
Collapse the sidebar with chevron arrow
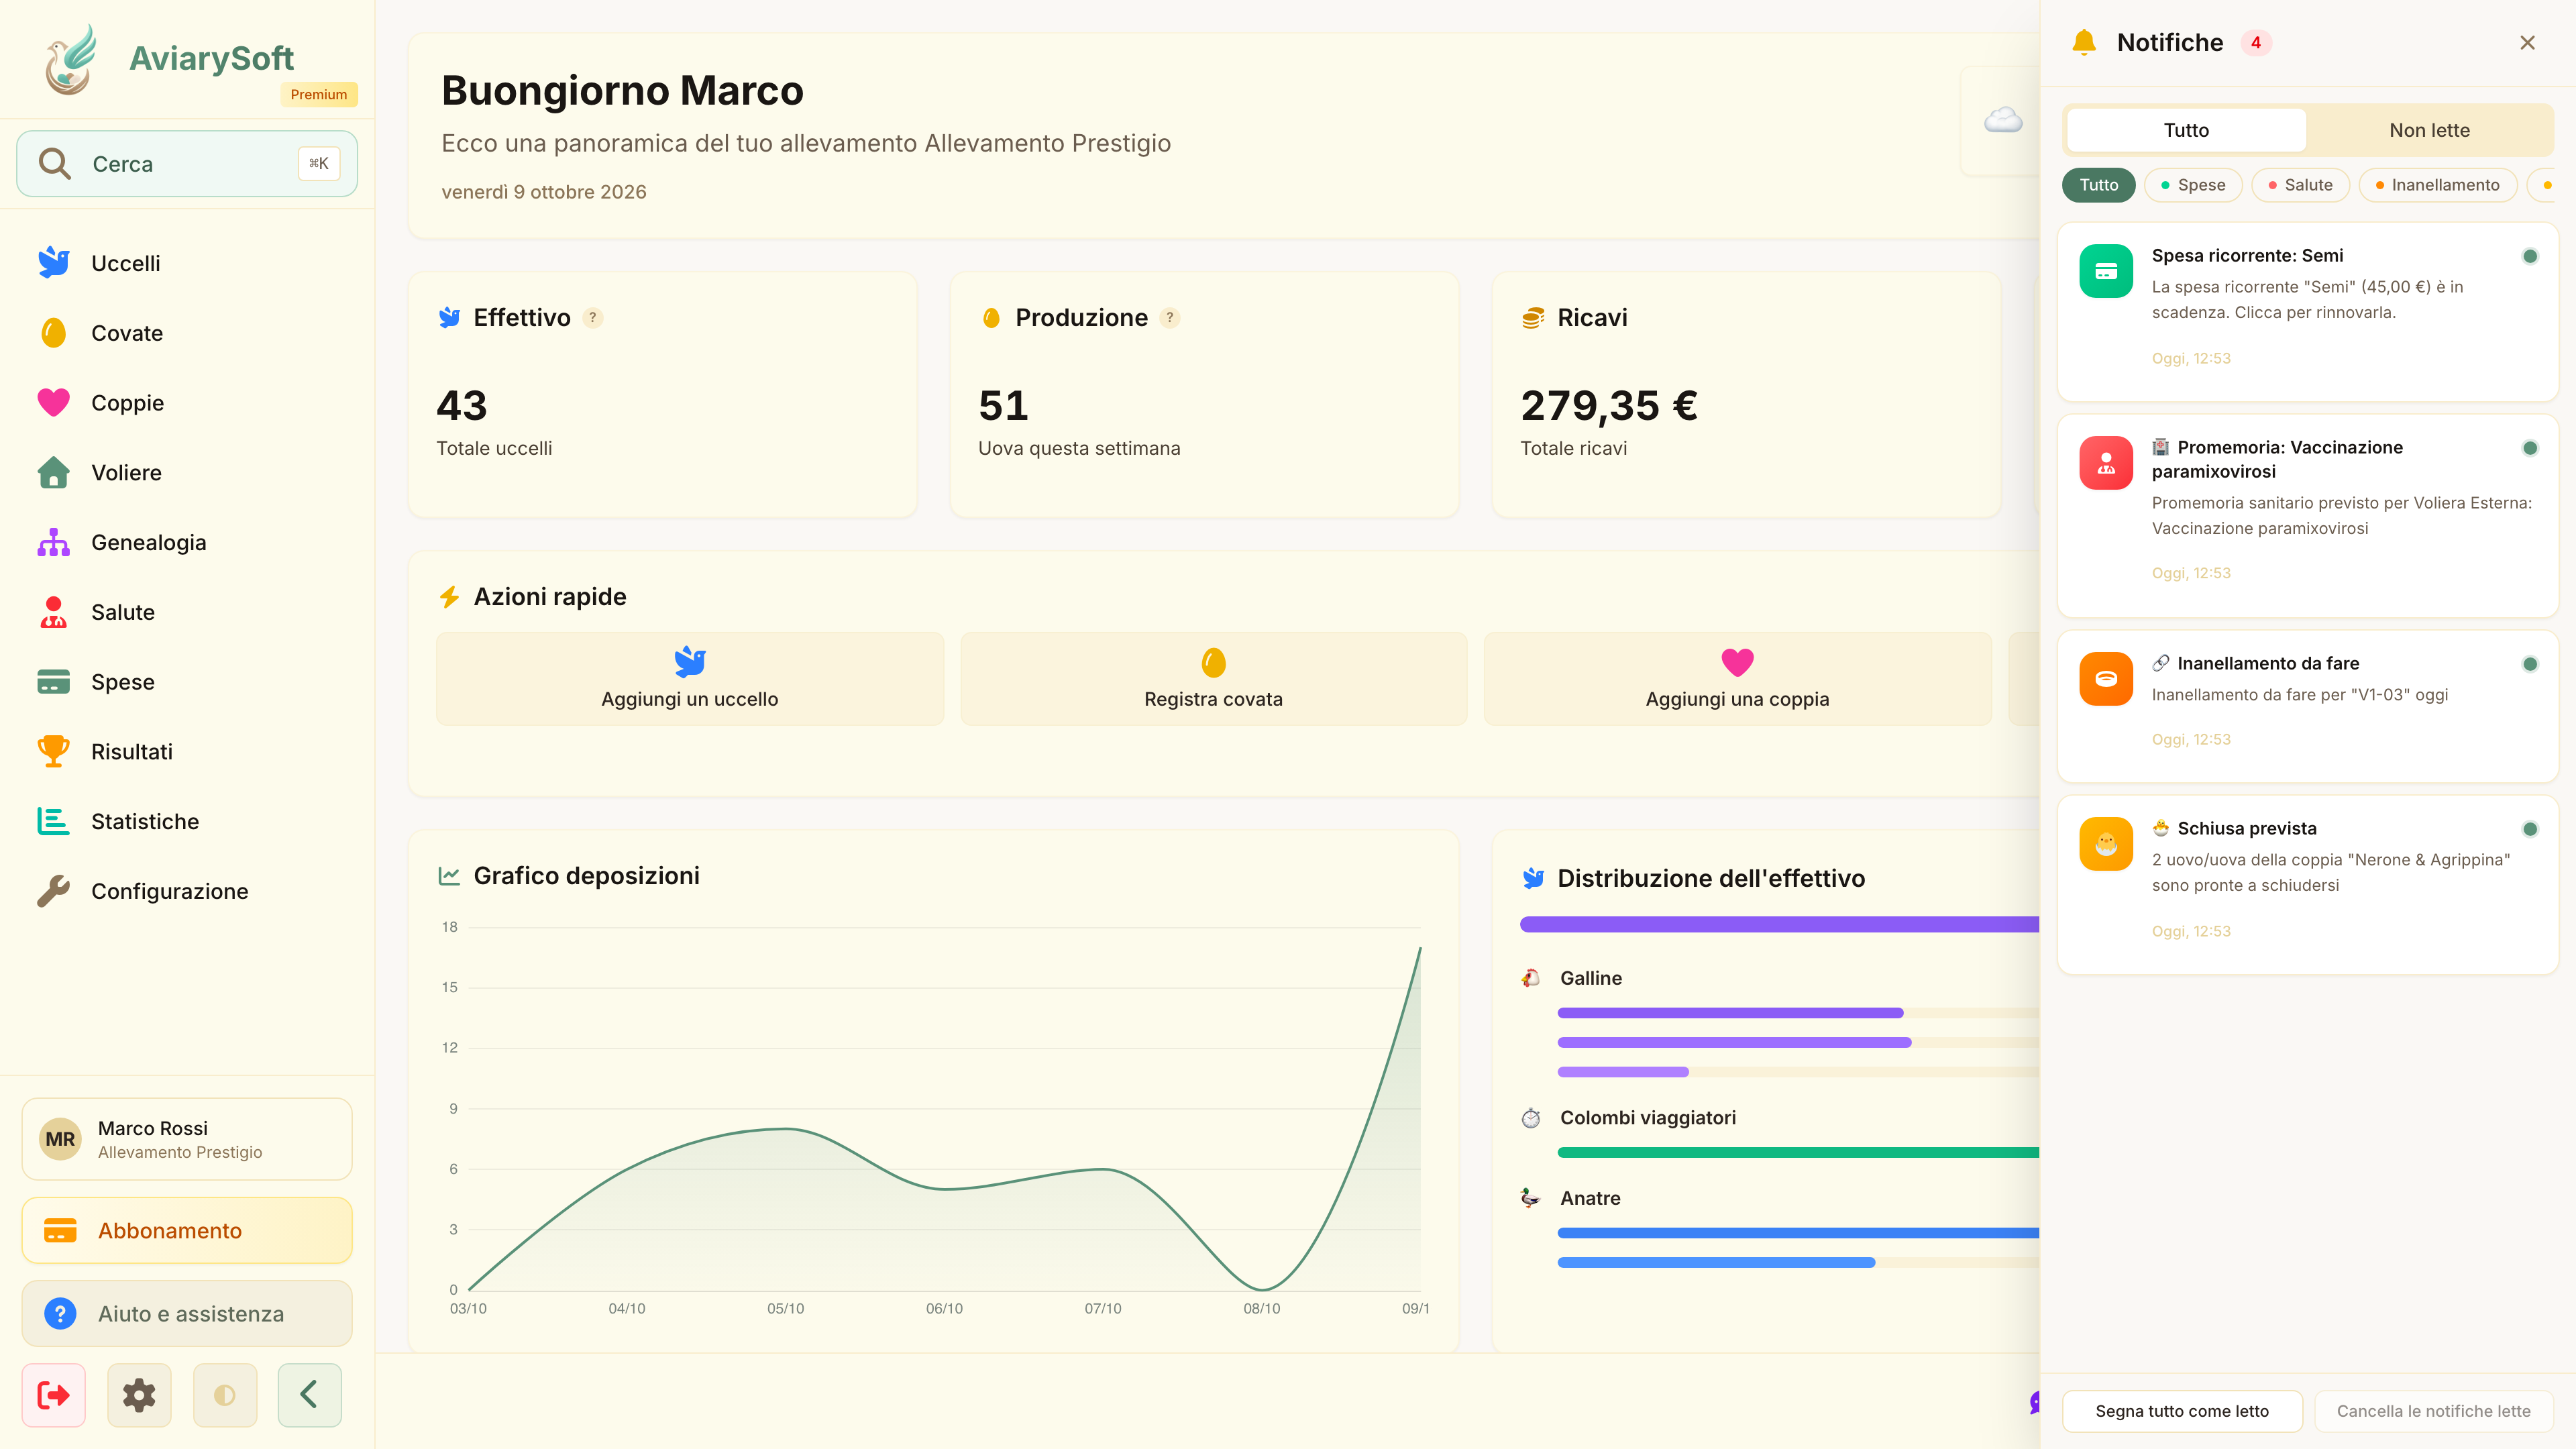310,1395
